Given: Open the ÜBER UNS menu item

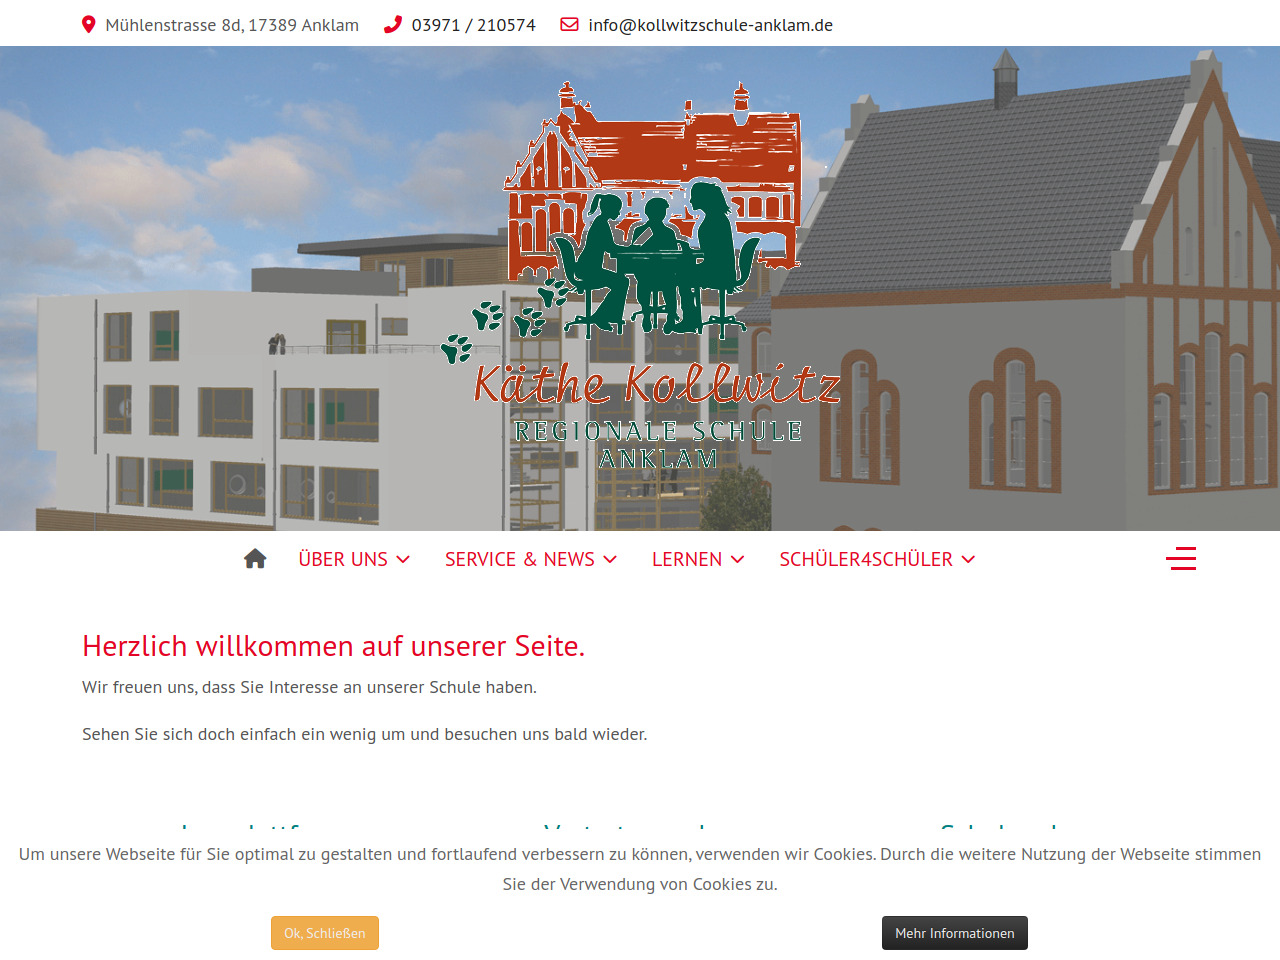Looking at the screenshot, I should (x=343, y=560).
